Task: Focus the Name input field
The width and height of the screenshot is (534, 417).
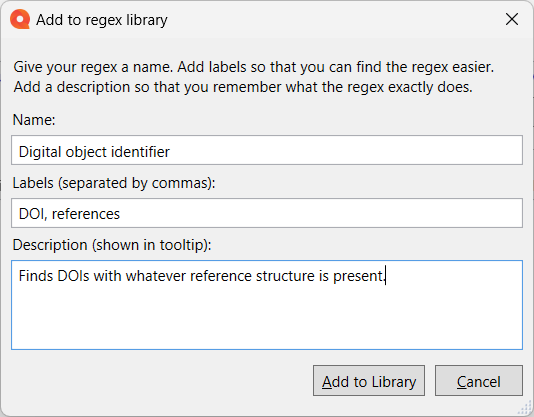Action: [267, 150]
